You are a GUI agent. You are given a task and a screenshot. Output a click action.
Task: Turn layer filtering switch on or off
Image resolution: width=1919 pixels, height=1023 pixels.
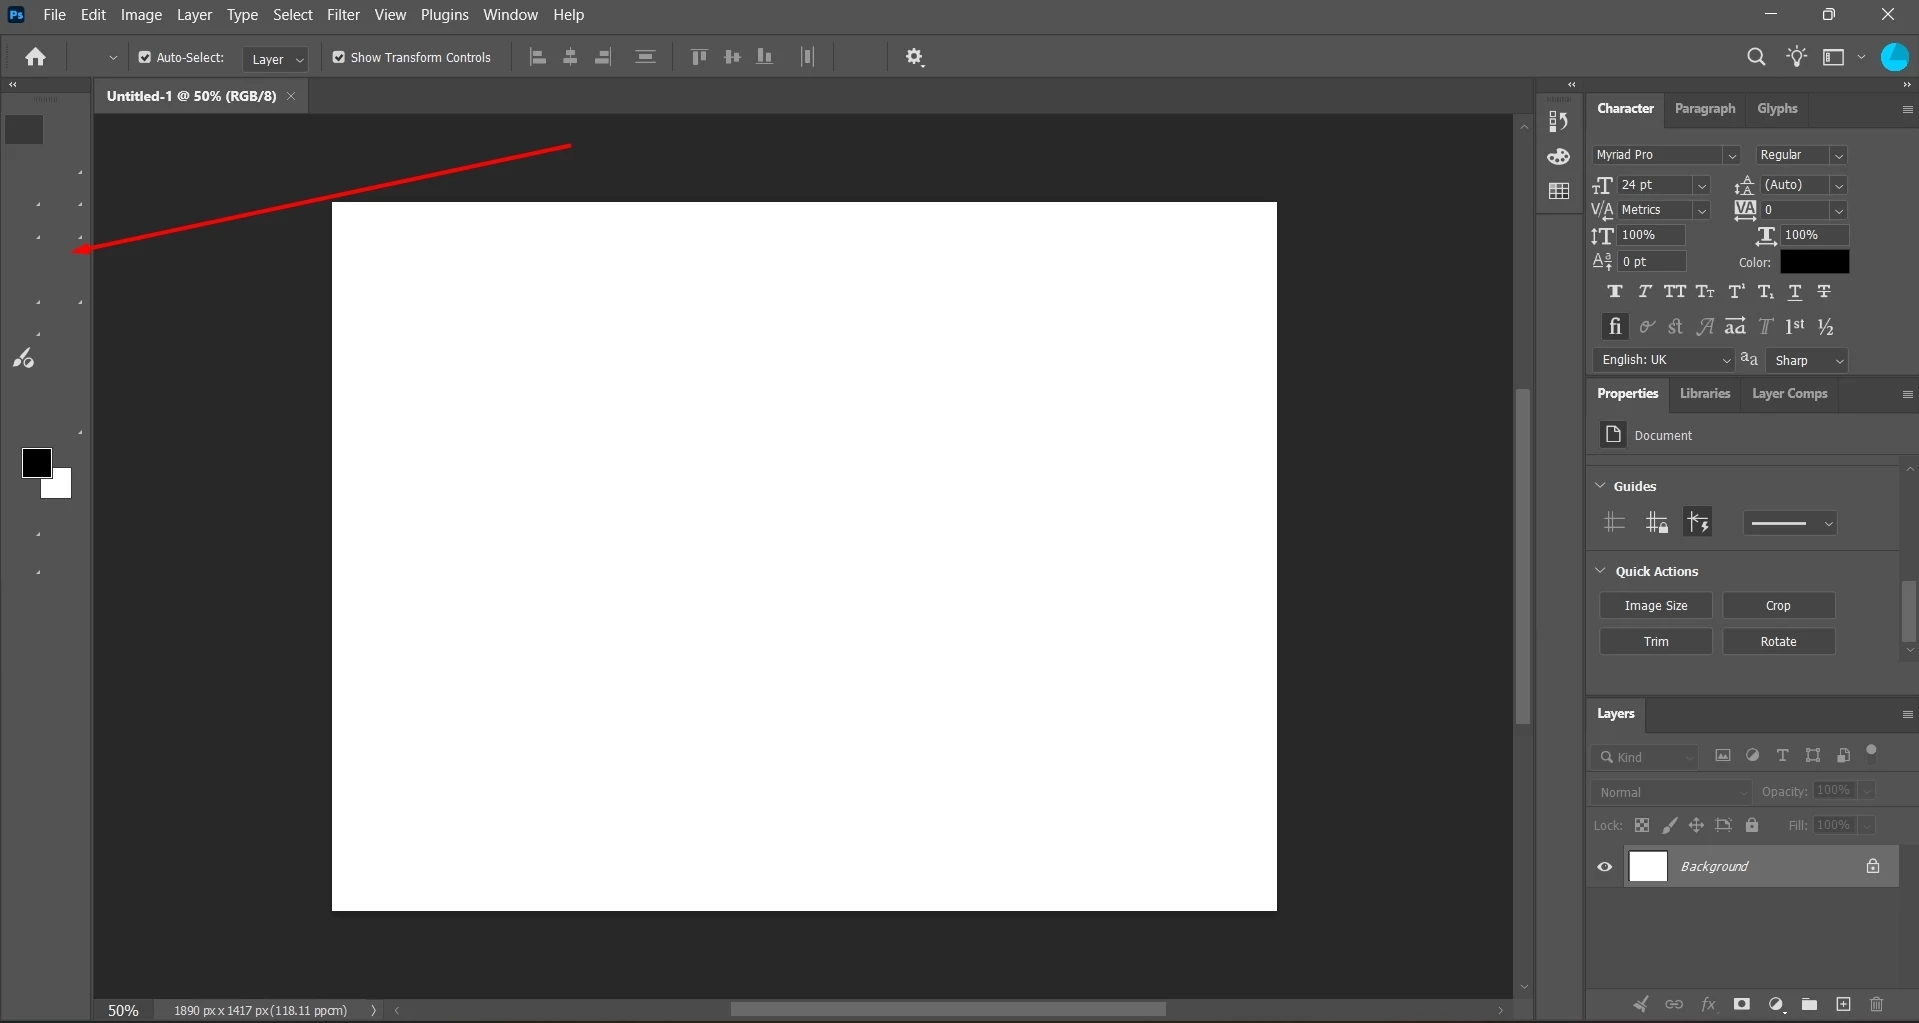point(1872,753)
